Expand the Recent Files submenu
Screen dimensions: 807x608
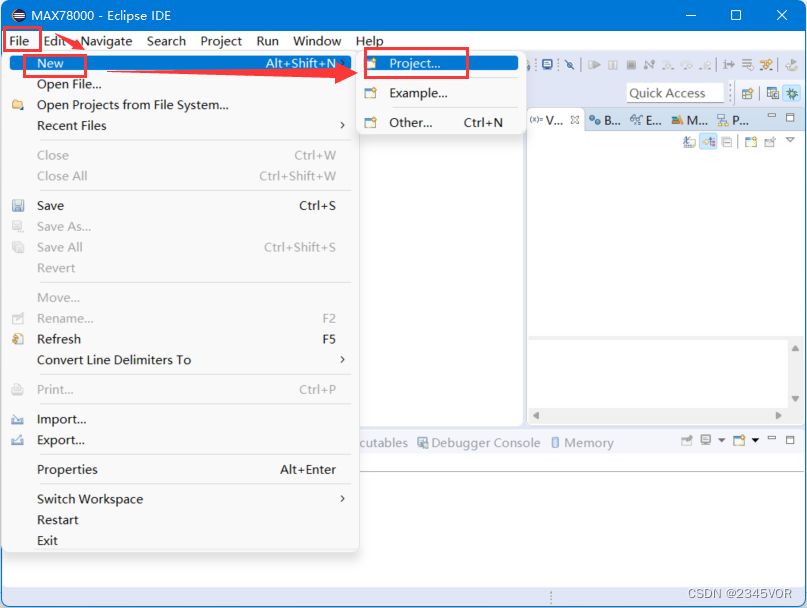[x=180, y=126]
